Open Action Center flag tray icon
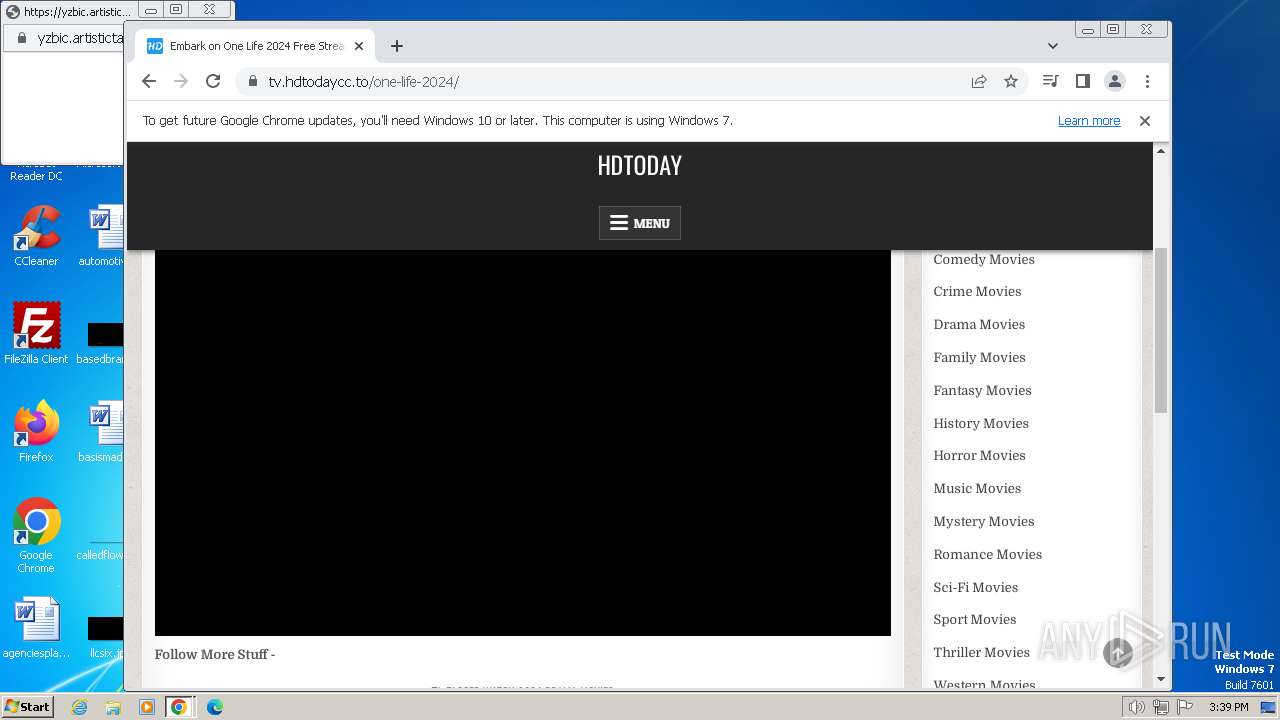The image size is (1280, 720). click(1184, 707)
